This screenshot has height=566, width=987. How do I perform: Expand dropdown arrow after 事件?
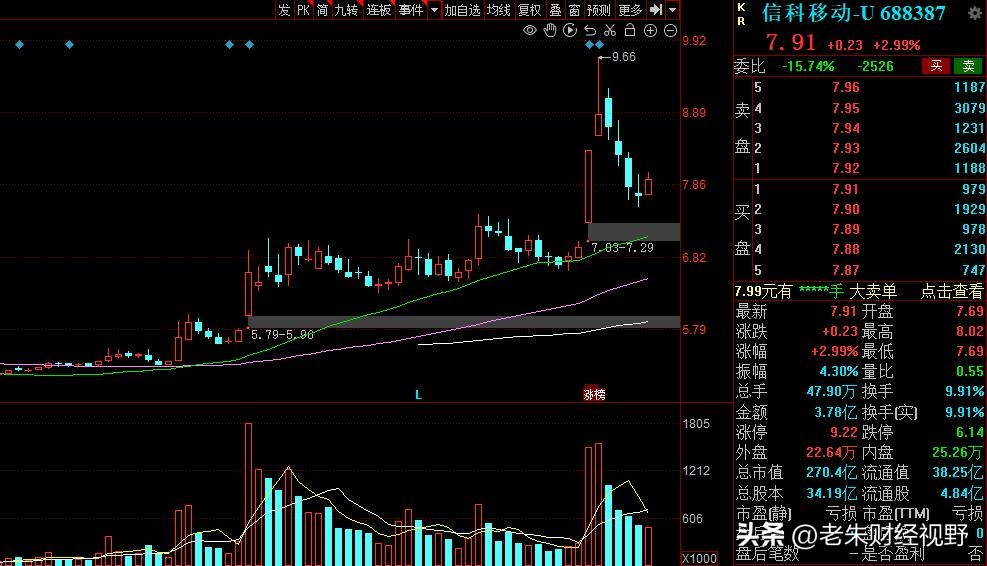[434, 10]
